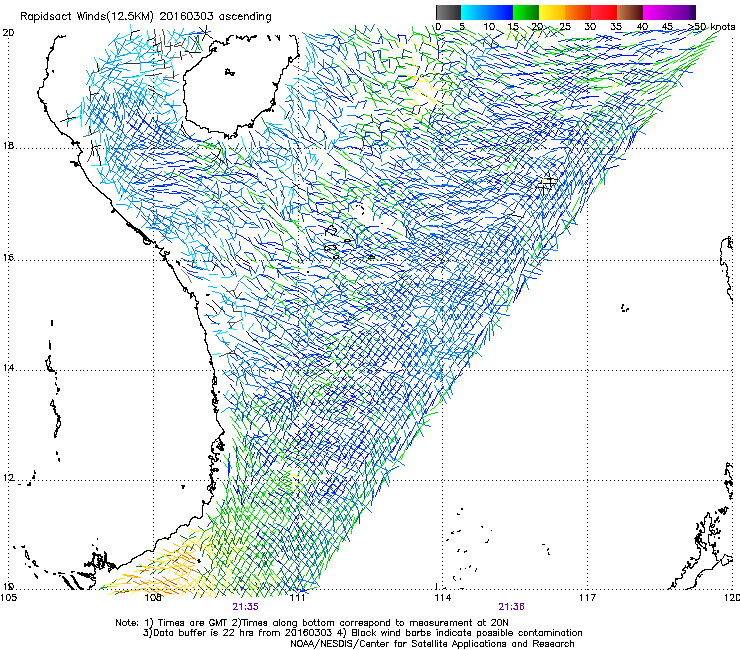
Task: Click the red 30–35 knots legend swatch
Action: 604,12
